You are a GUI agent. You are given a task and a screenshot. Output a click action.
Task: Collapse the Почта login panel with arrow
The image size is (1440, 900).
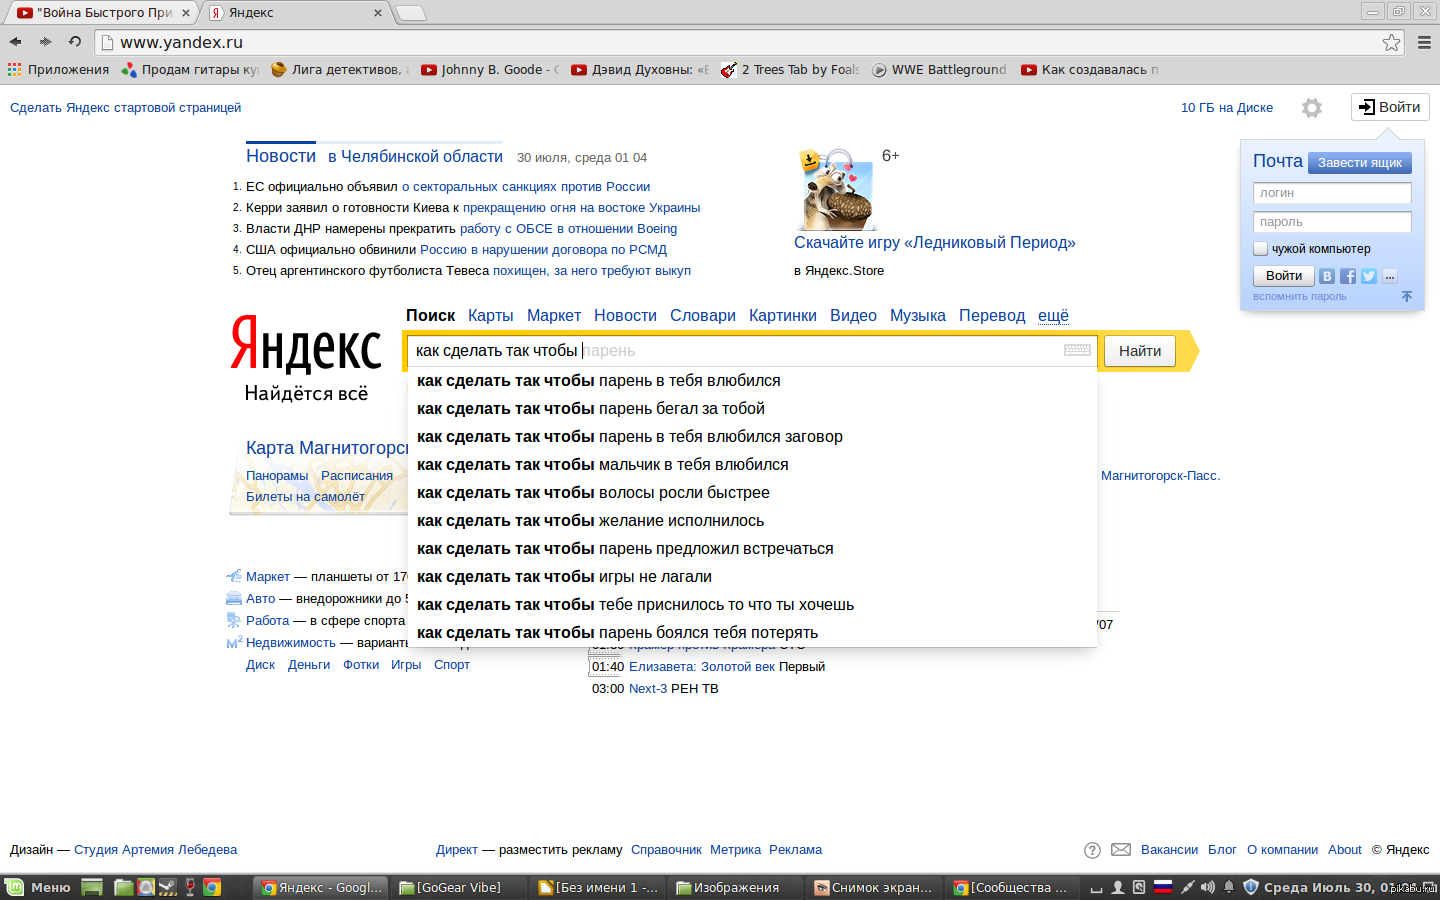click(1407, 296)
